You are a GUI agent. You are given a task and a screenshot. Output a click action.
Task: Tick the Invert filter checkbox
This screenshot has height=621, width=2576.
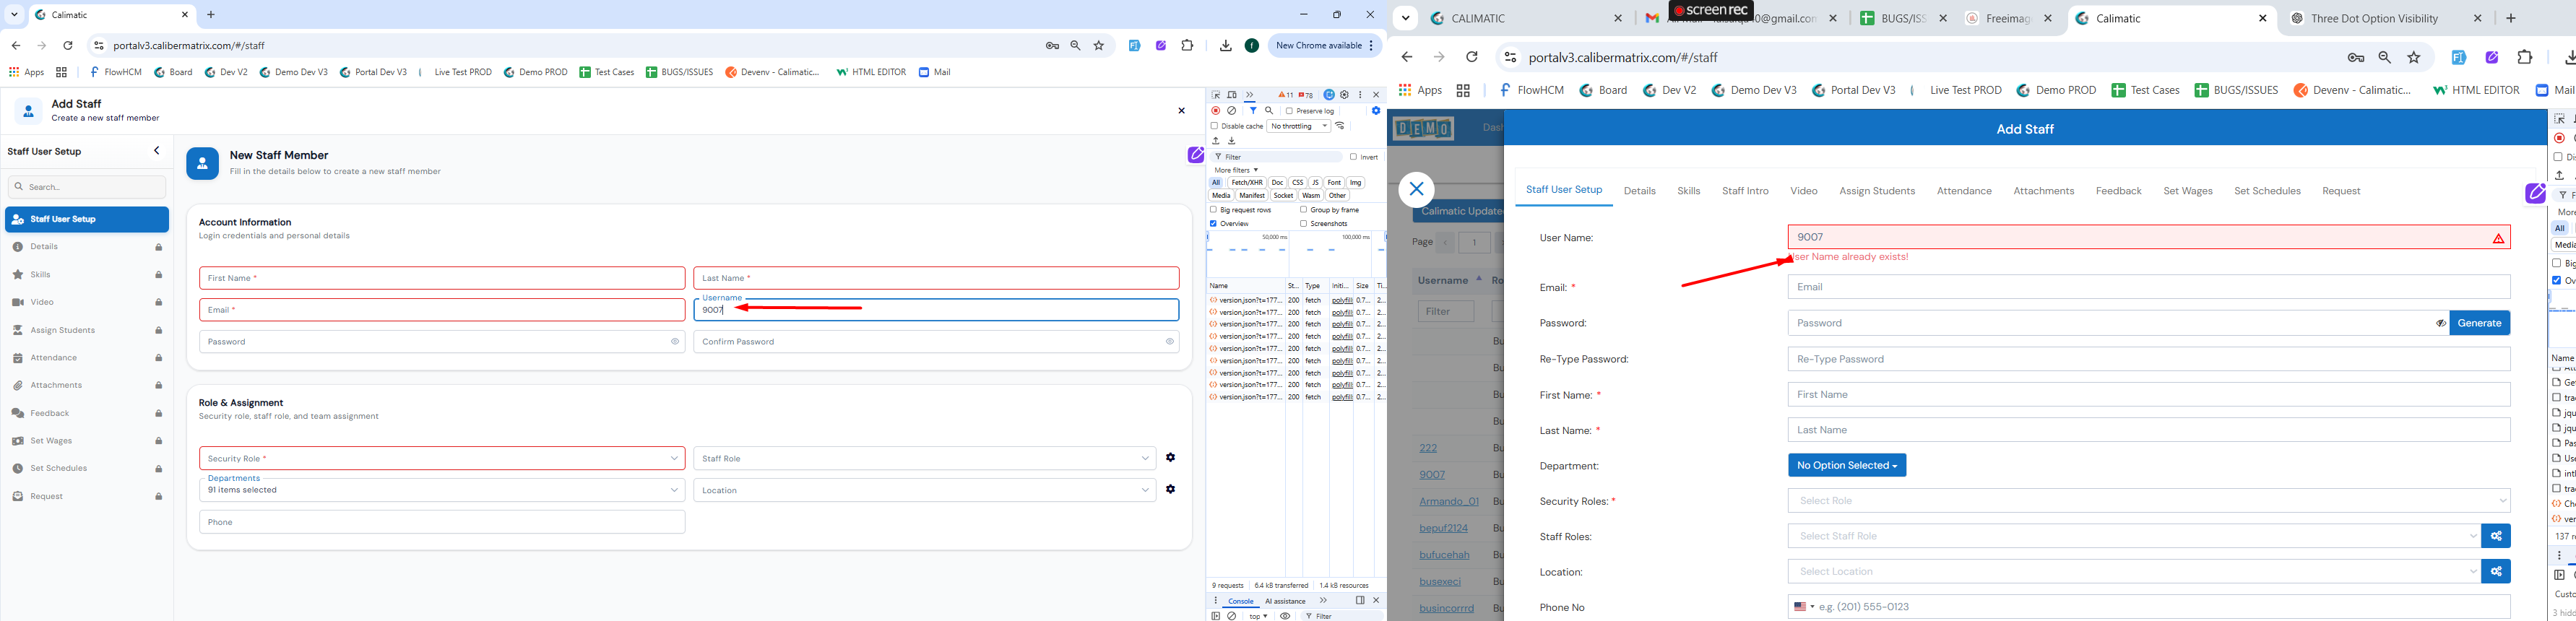[x=1353, y=157]
